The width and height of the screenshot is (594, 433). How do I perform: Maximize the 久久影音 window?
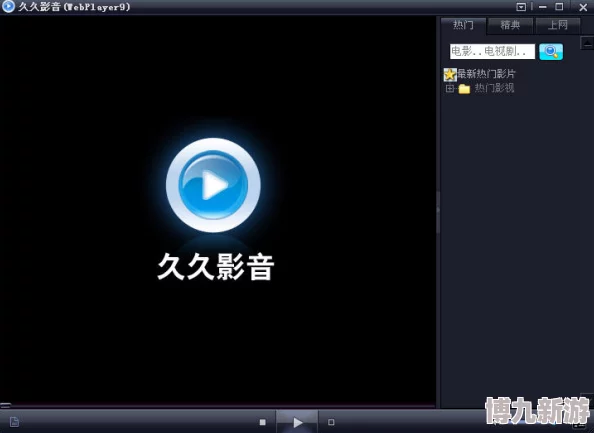point(559,6)
